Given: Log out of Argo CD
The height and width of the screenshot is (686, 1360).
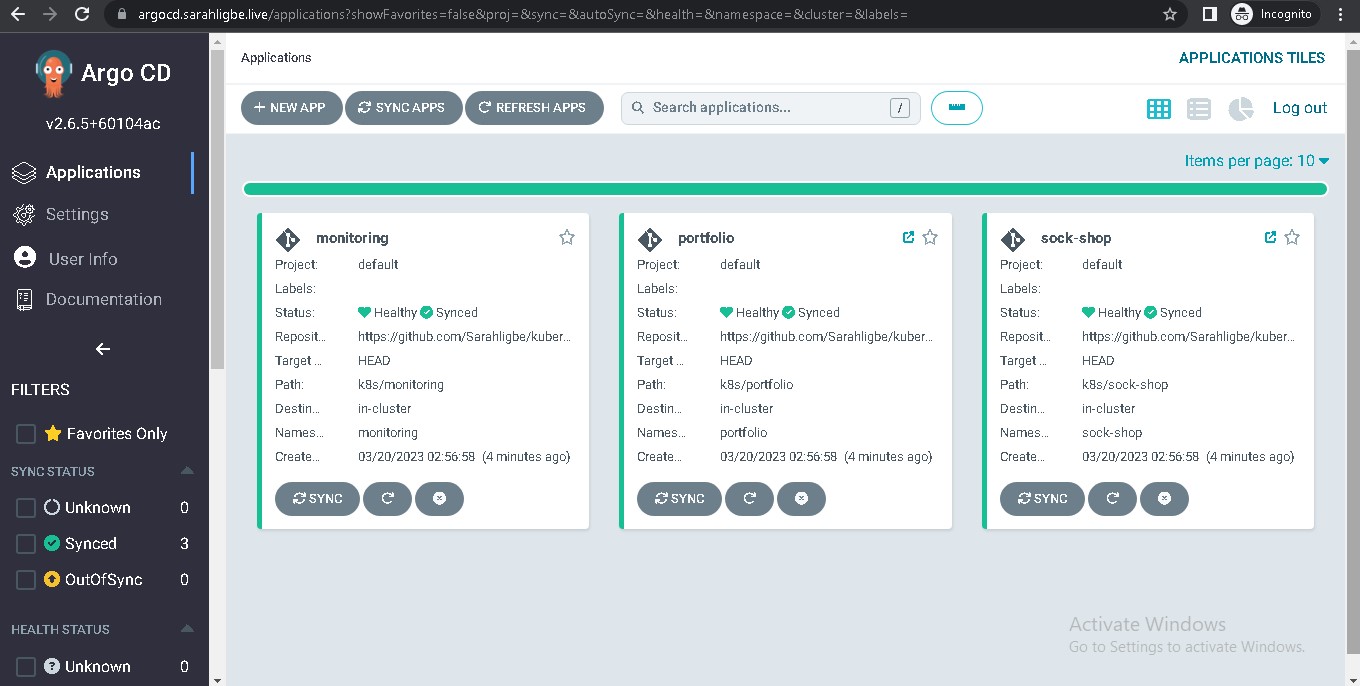Looking at the screenshot, I should point(1300,108).
